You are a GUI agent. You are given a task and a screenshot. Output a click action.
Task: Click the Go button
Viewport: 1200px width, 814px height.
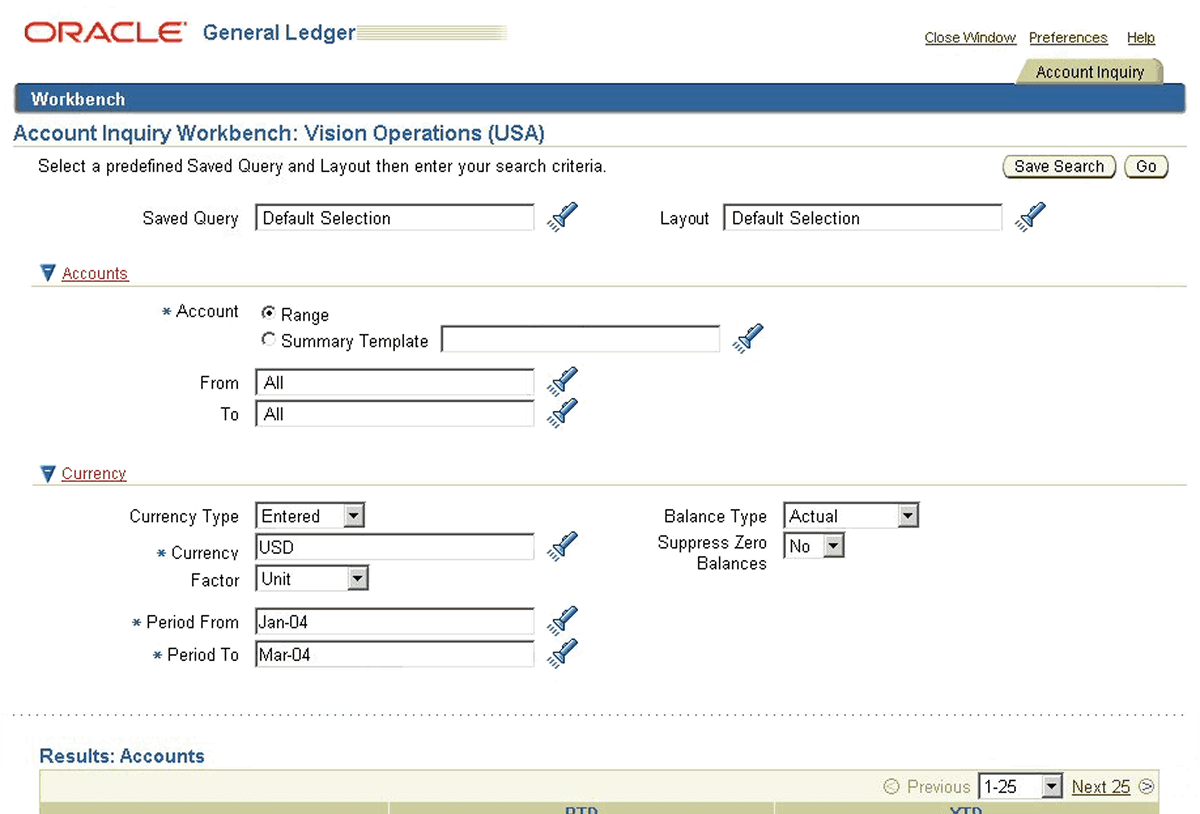click(x=1146, y=166)
